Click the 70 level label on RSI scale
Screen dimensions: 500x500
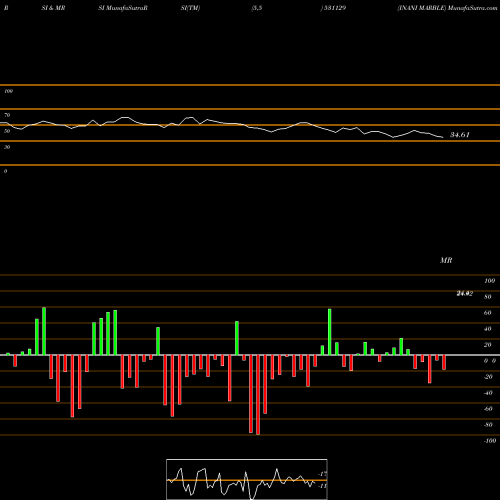click(x=7, y=115)
